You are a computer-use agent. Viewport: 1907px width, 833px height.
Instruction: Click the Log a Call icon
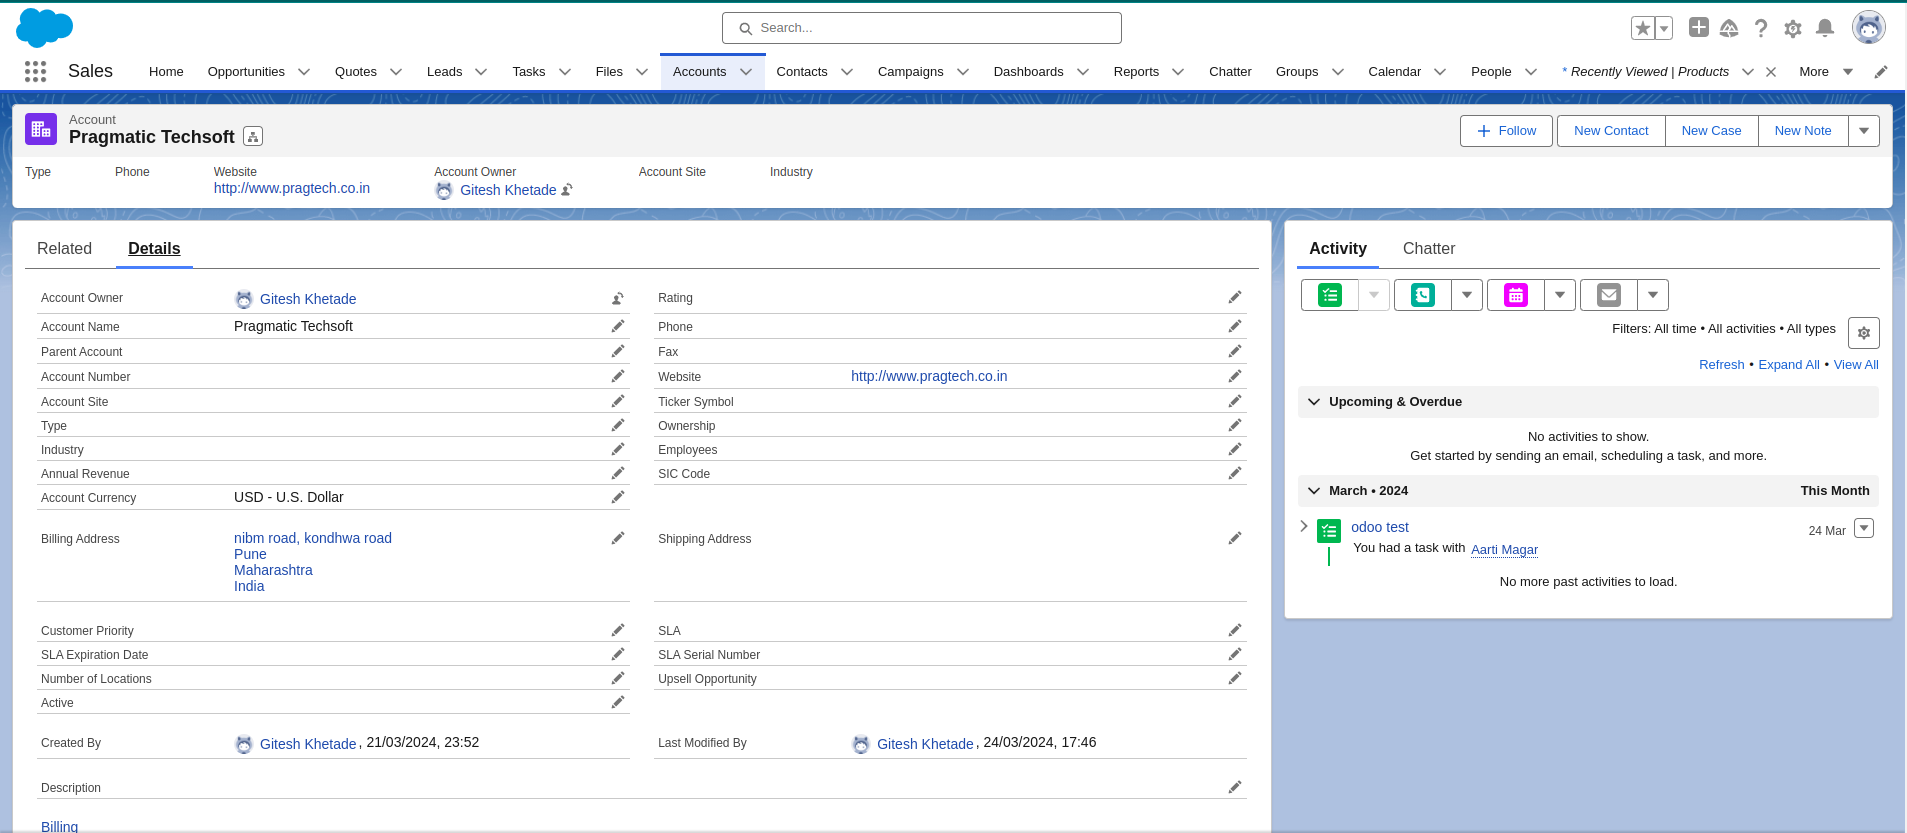tap(1423, 295)
